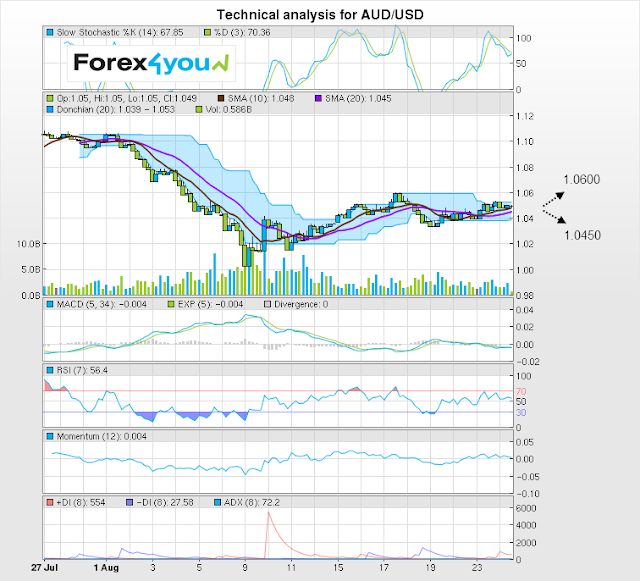Click the +DI spike peak near Aug 10
The width and height of the screenshot is (640, 581).
pyautogui.click(x=268, y=512)
